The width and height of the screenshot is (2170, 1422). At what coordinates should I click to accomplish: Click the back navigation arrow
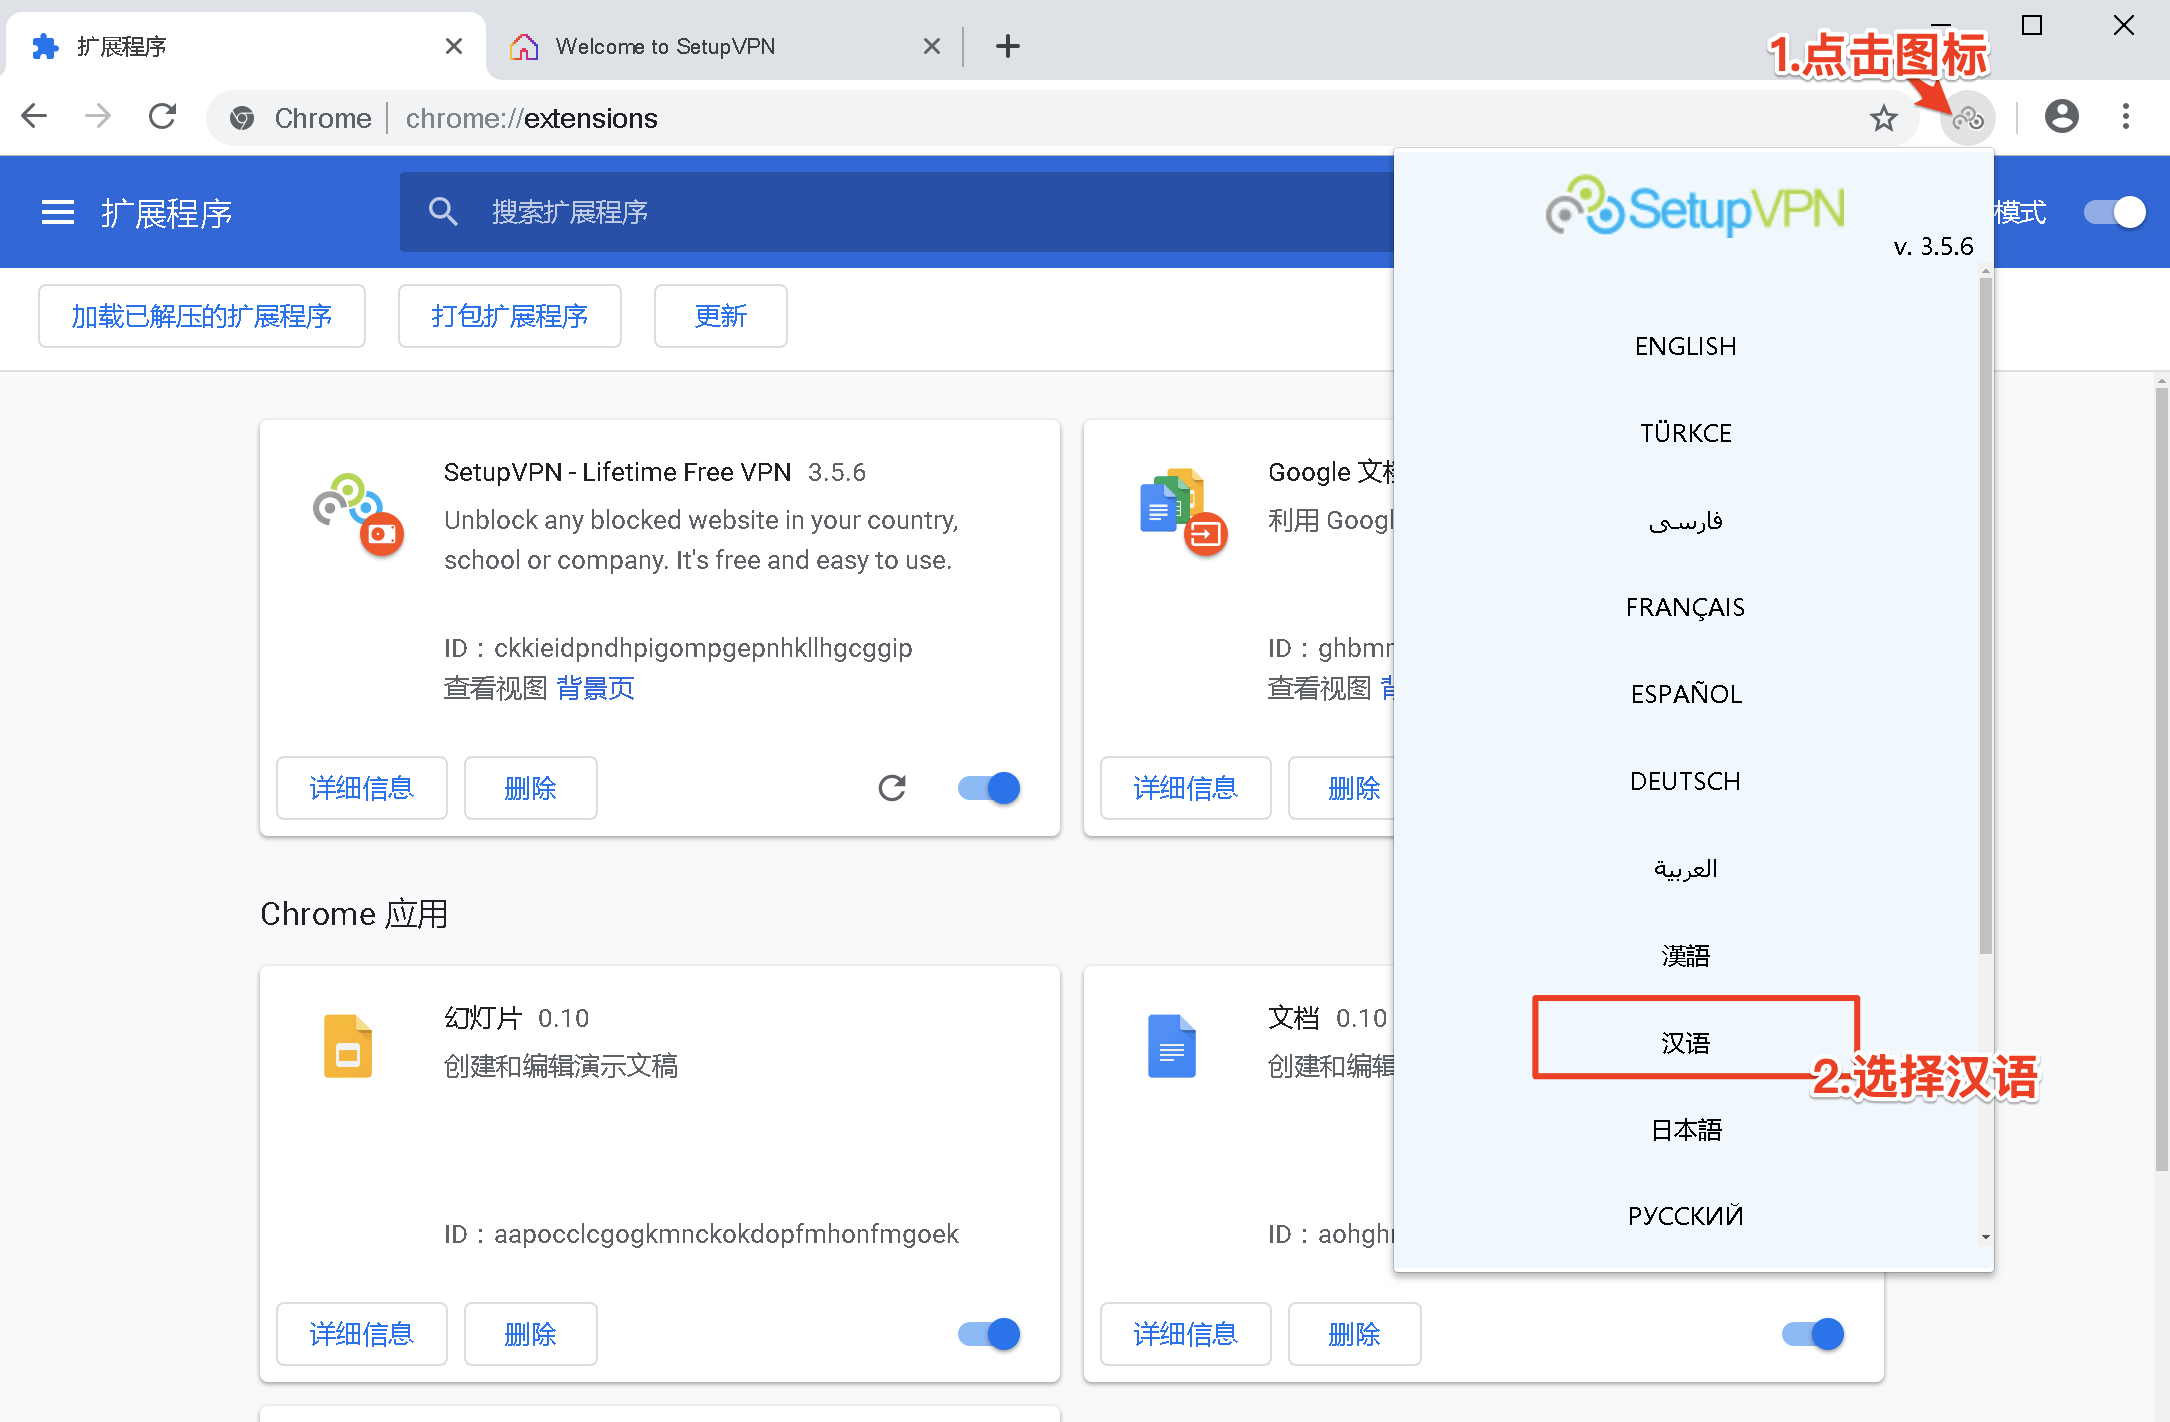[35, 117]
